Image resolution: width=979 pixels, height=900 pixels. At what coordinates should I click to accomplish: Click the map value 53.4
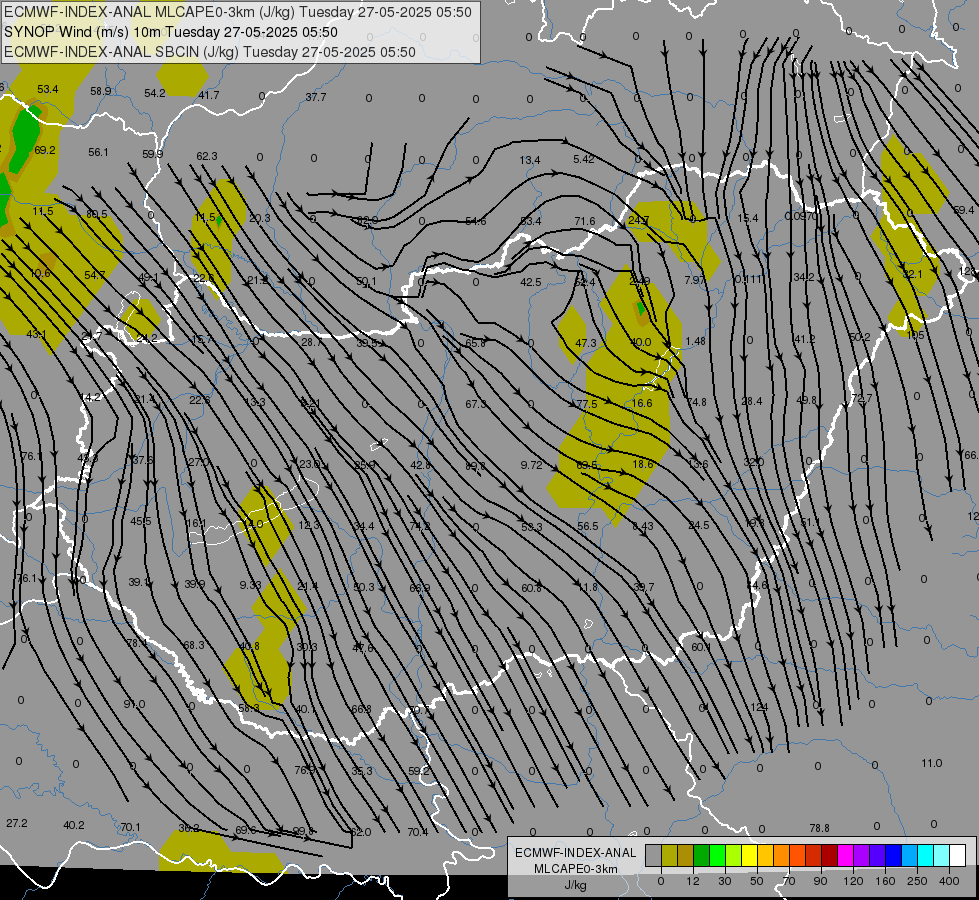48,89
